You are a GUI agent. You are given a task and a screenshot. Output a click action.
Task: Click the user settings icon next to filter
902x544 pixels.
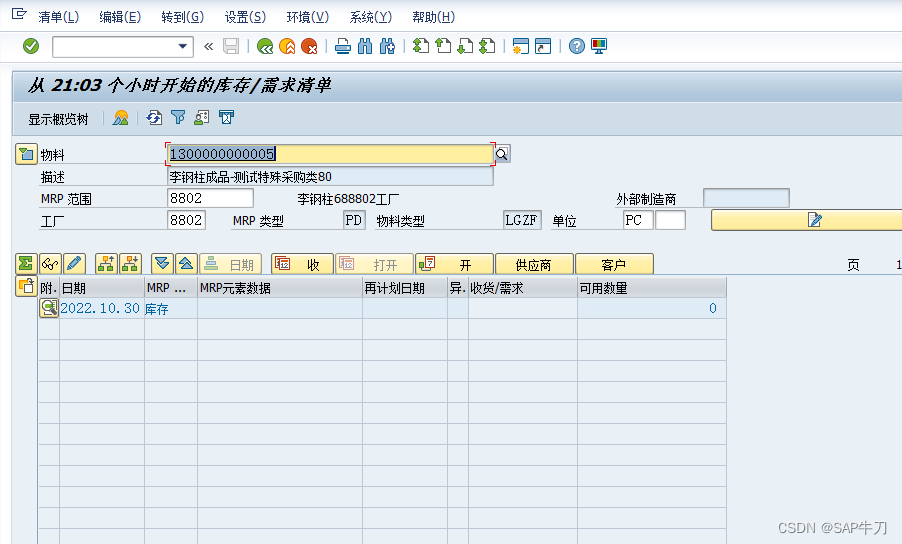pos(202,118)
